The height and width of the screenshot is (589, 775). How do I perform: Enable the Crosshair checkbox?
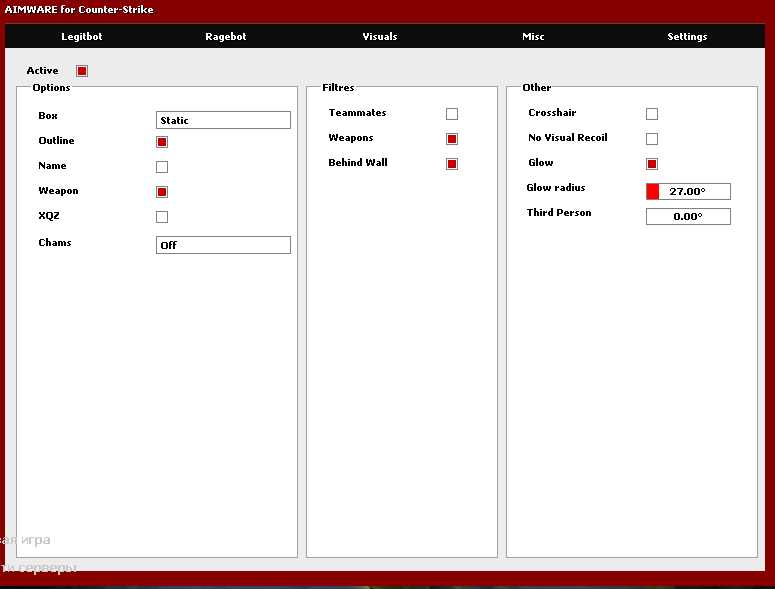(x=652, y=114)
